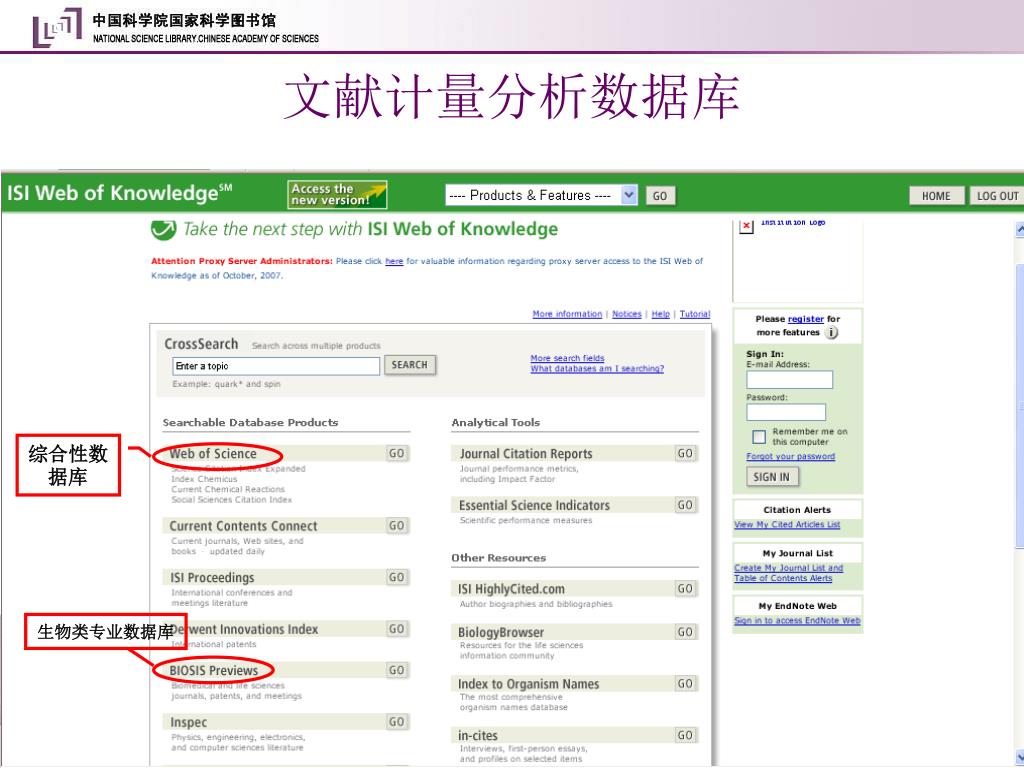This screenshot has width=1024, height=768.
Task: Click the green checkmark icon beside 'Take the next step'
Action: click(163, 229)
